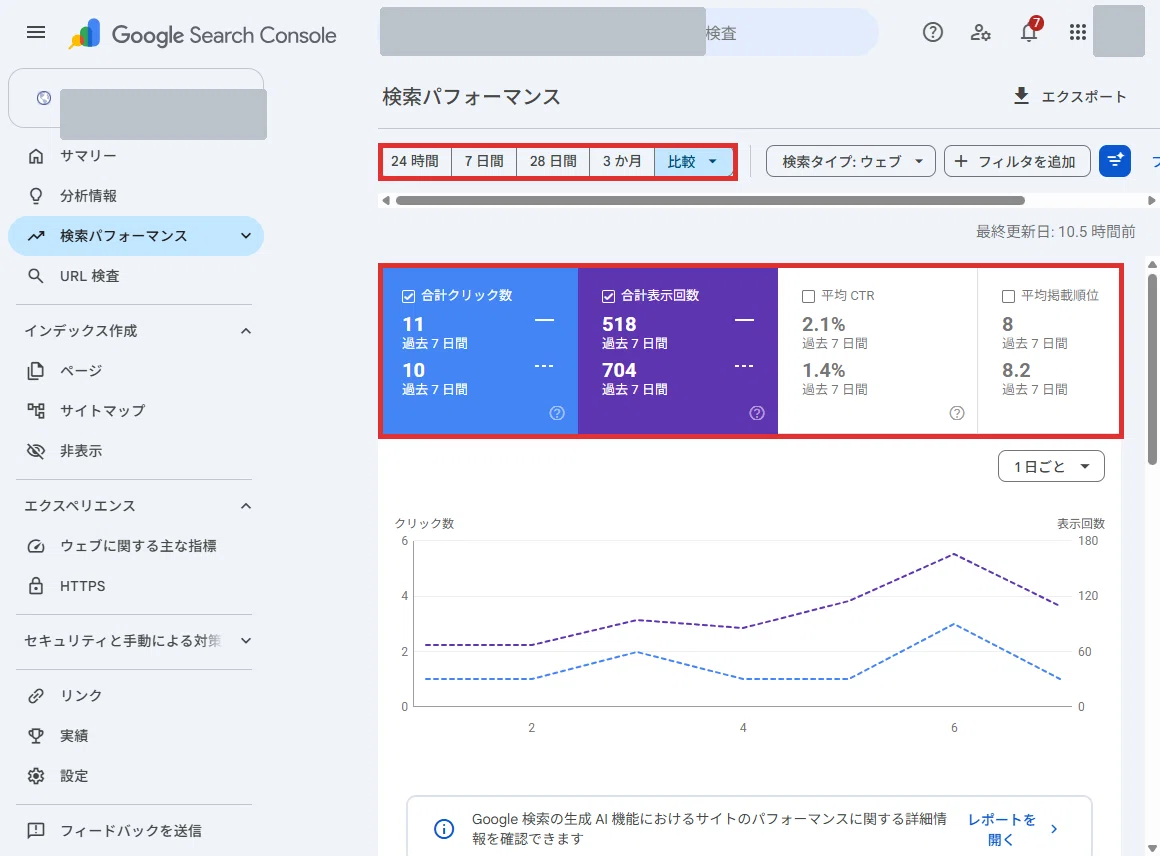
Task: Open the Google apps grid
Action: tap(1078, 33)
